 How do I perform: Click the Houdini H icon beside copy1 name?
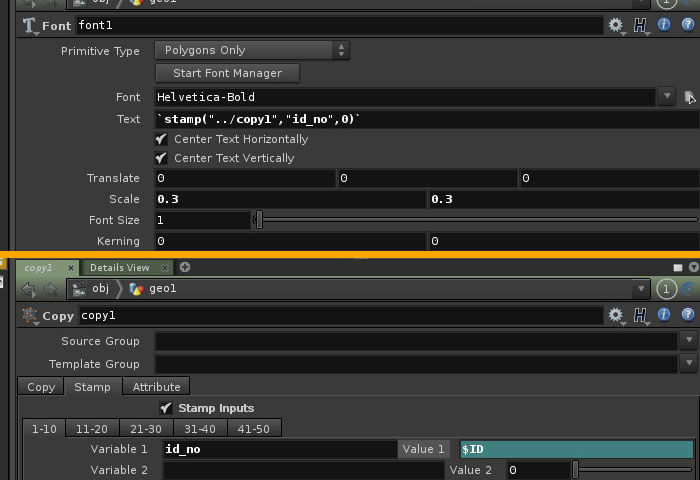point(641,315)
